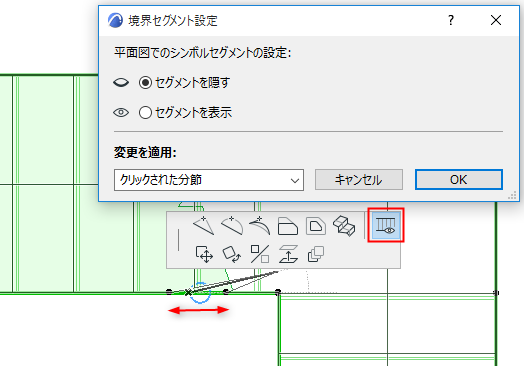
Task: Choose the tangent curve edge icon
Action: click(x=260, y=226)
